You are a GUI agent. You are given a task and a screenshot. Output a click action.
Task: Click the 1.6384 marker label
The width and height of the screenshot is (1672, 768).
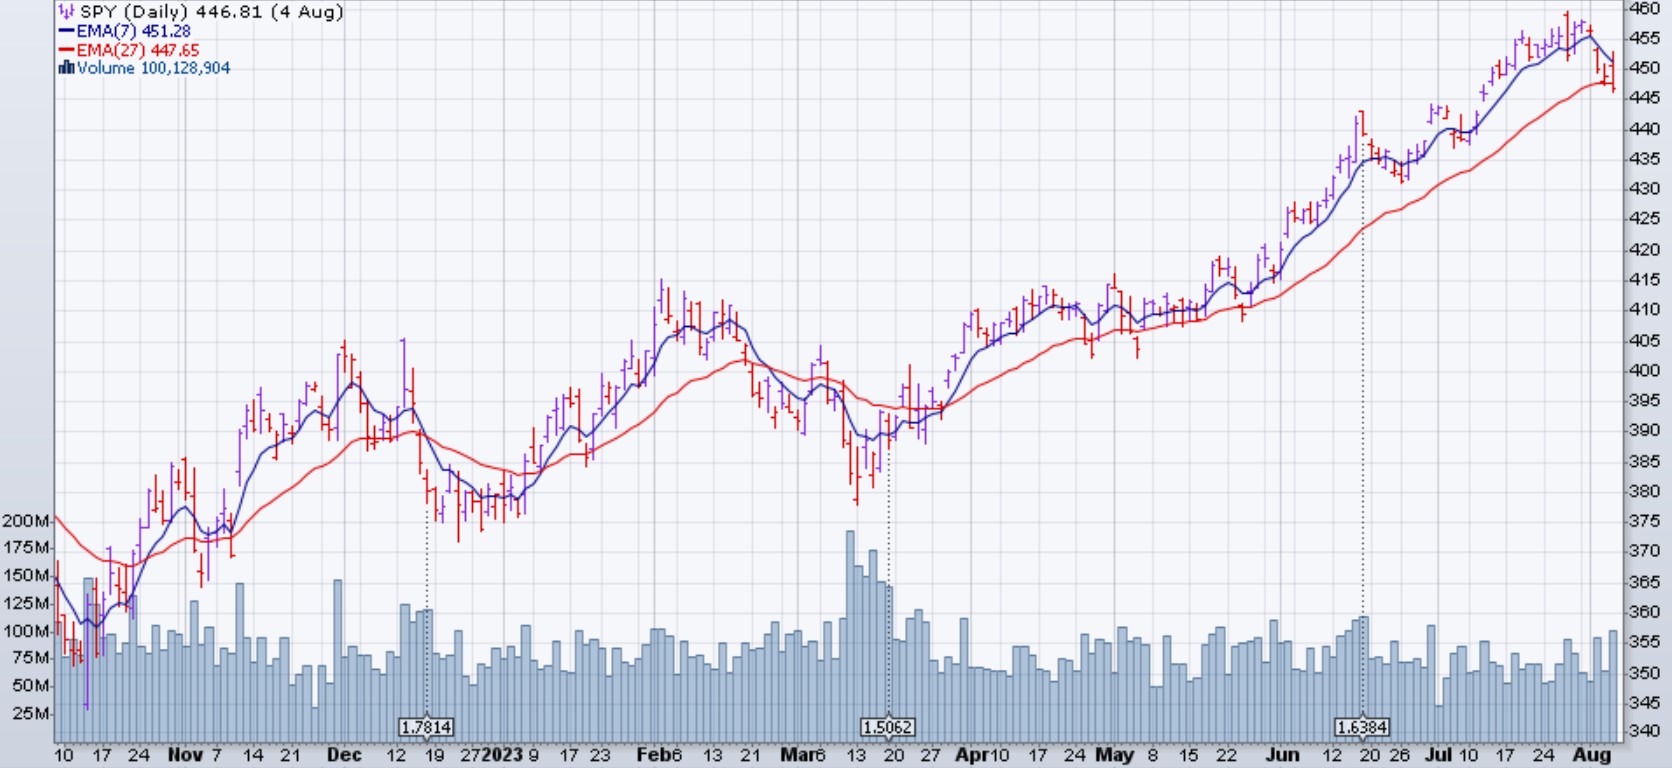tap(1362, 727)
